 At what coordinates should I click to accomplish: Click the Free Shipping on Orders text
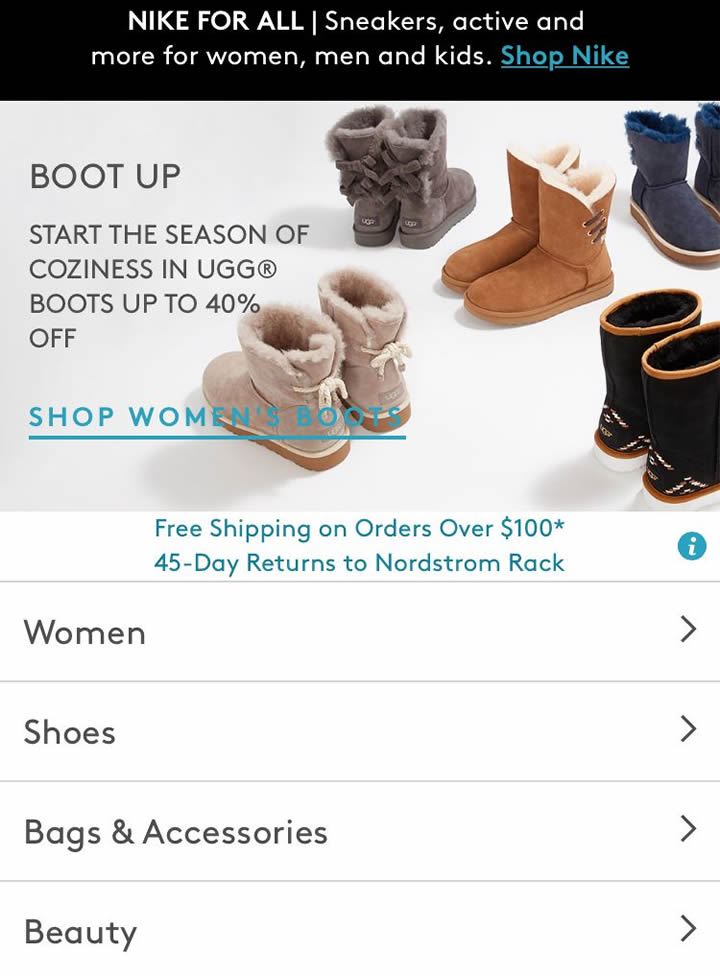360,528
